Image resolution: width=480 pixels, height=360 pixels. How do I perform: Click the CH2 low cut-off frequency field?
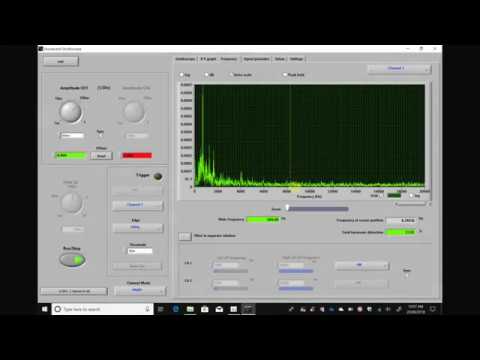pos(227,283)
